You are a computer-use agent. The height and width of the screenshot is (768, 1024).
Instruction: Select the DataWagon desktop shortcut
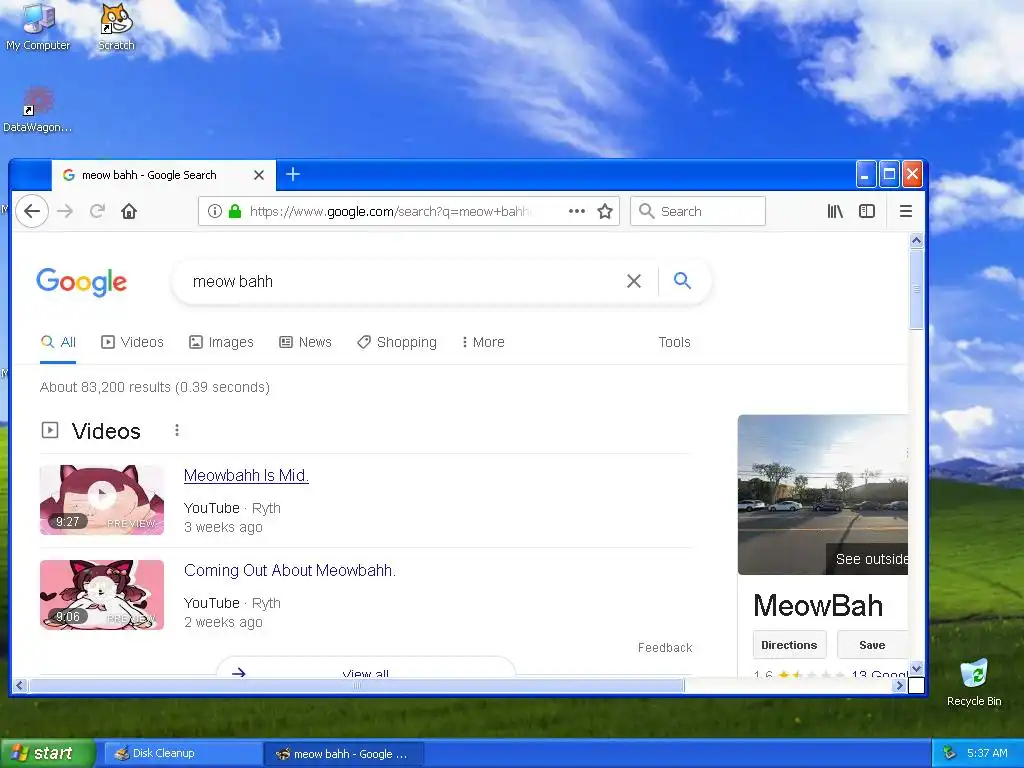pyautogui.click(x=37, y=110)
